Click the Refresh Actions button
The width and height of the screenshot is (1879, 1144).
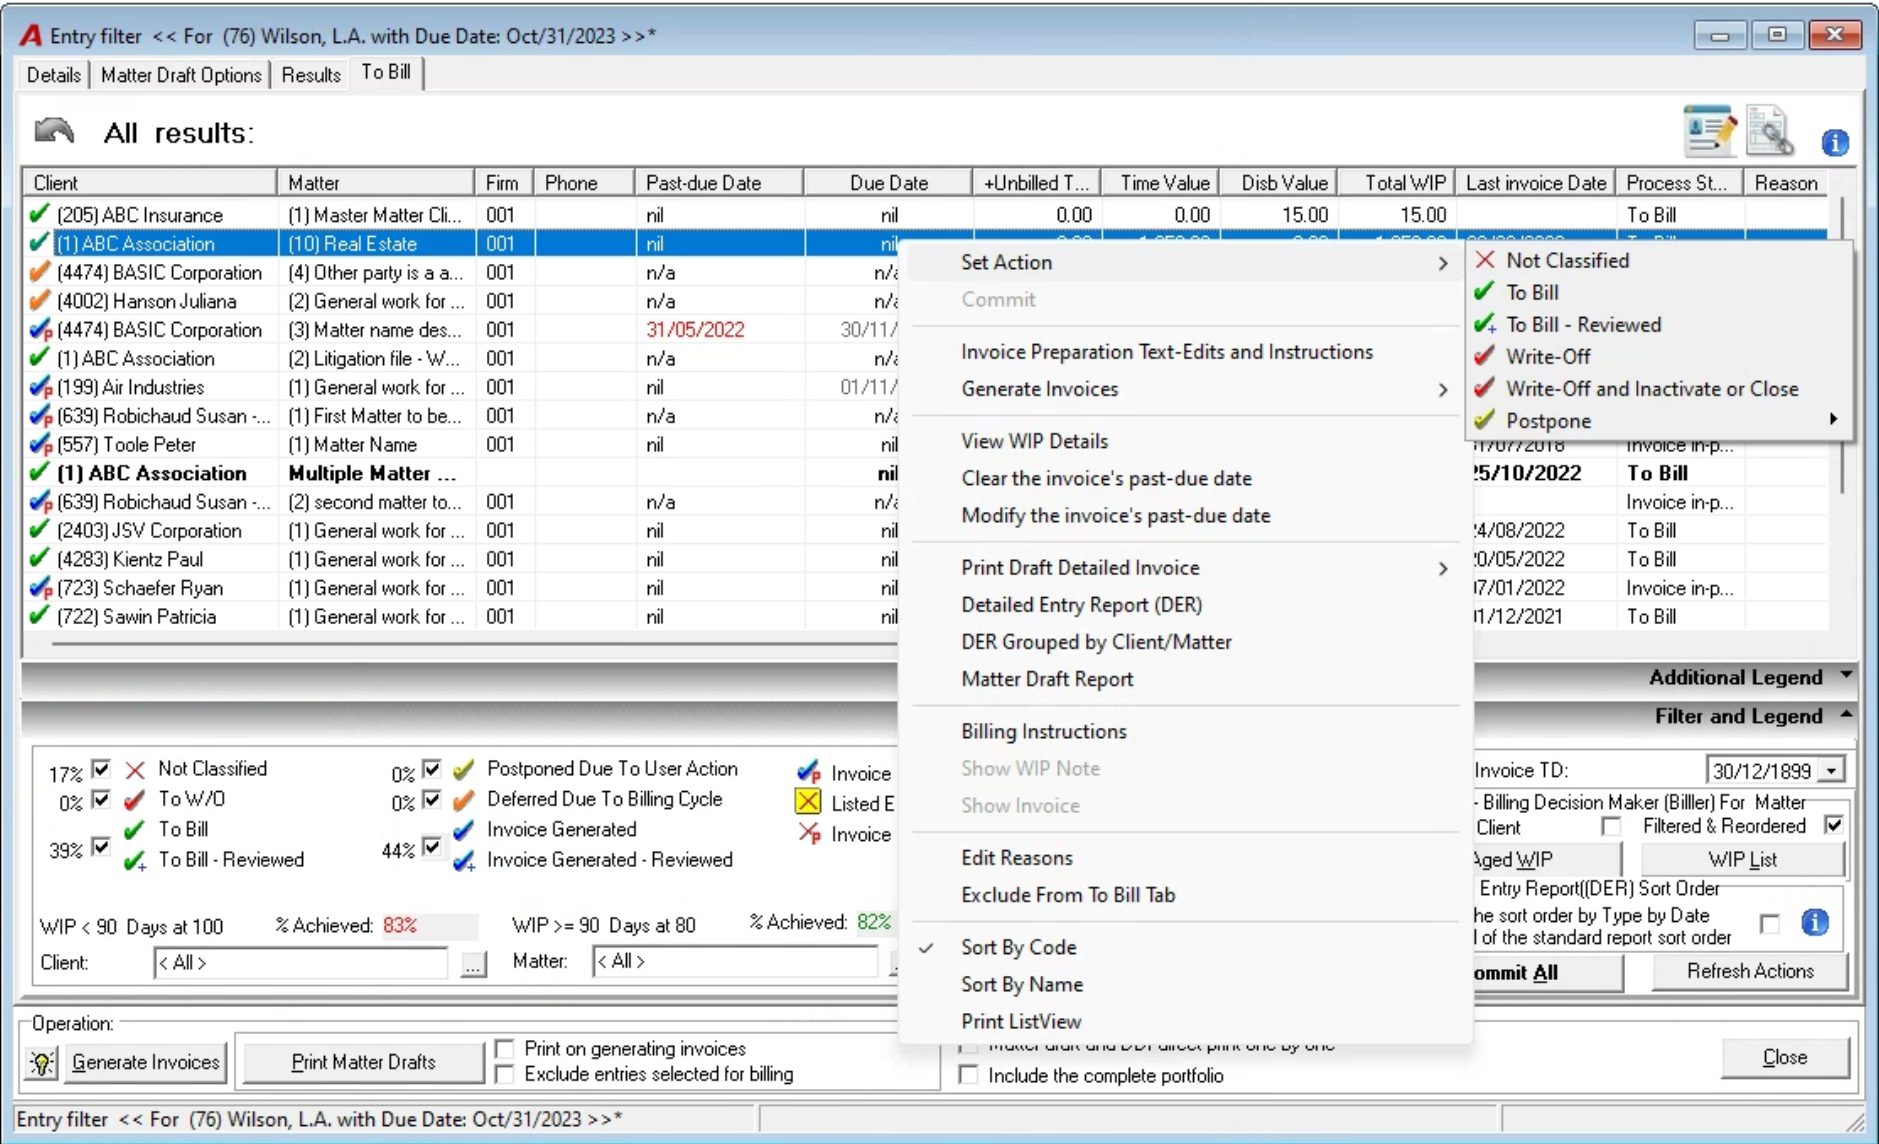pyautogui.click(x=1750, y=971)
